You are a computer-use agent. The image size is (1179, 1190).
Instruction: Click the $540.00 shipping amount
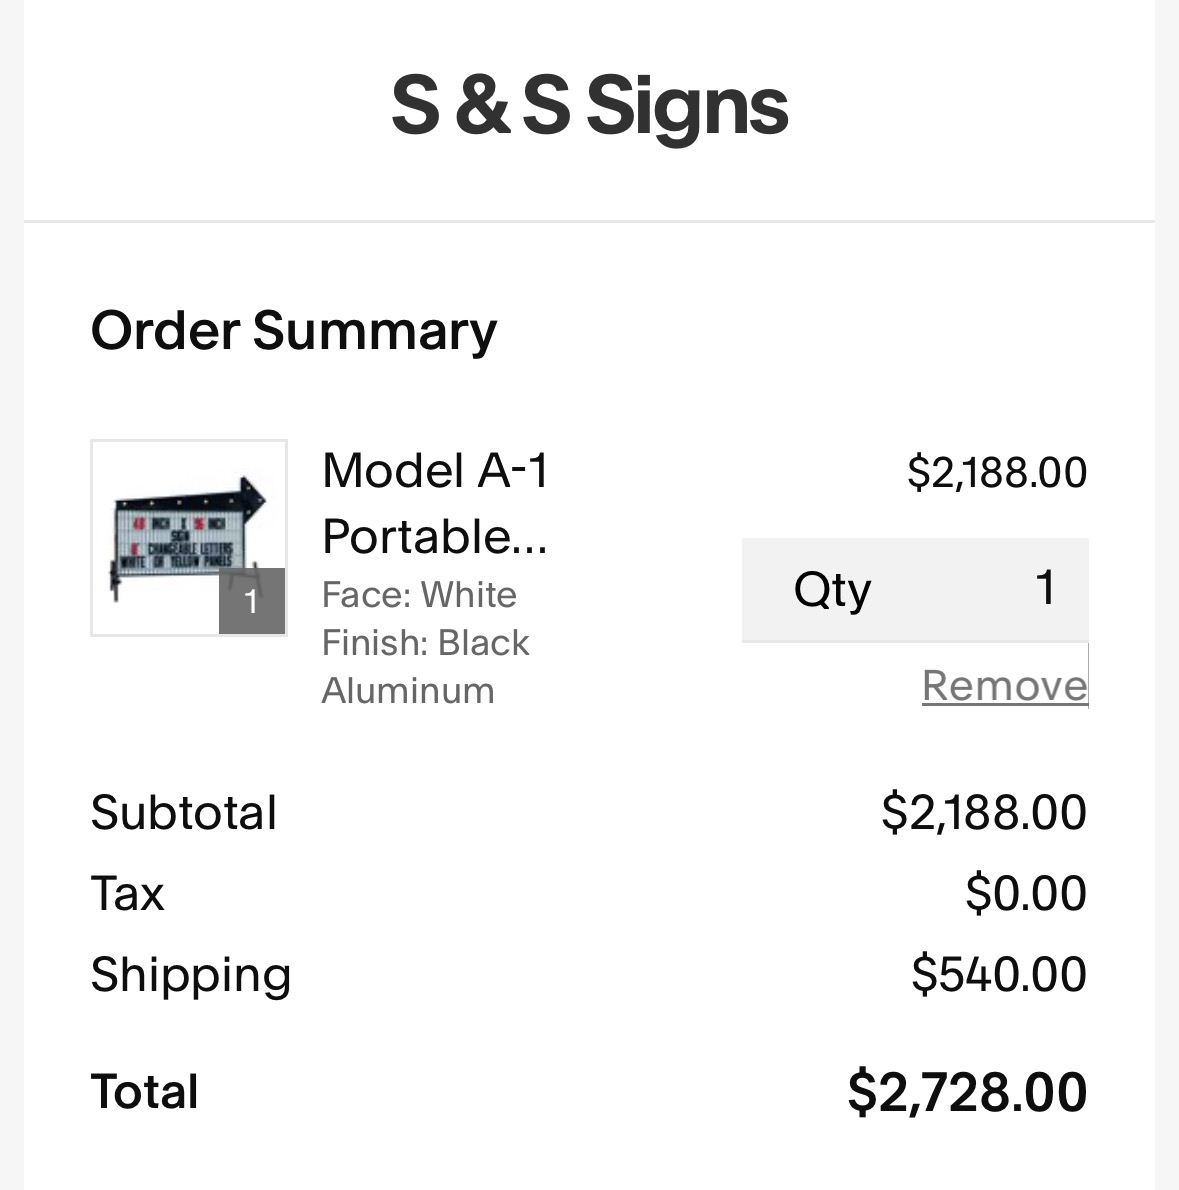pyautogui.click(x=999, y=974)
